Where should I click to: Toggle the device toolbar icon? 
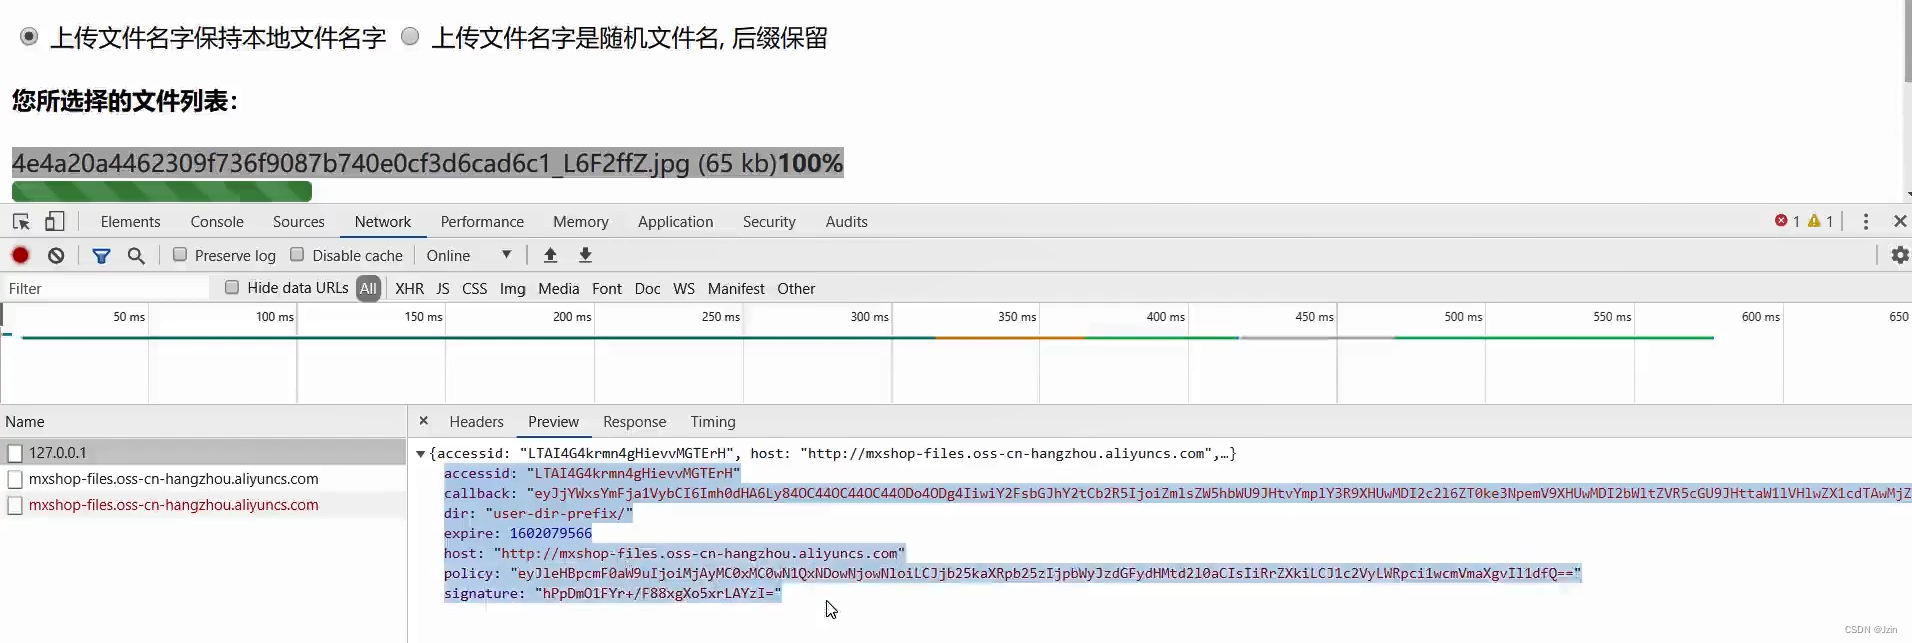55,222
